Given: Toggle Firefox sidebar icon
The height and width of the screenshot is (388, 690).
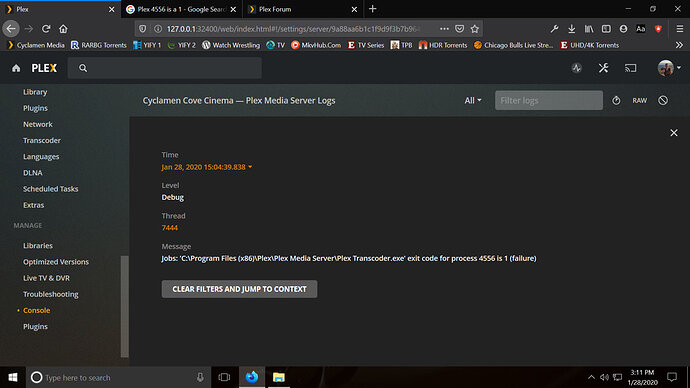Looking at the screenshot, I should coord(606,29).
